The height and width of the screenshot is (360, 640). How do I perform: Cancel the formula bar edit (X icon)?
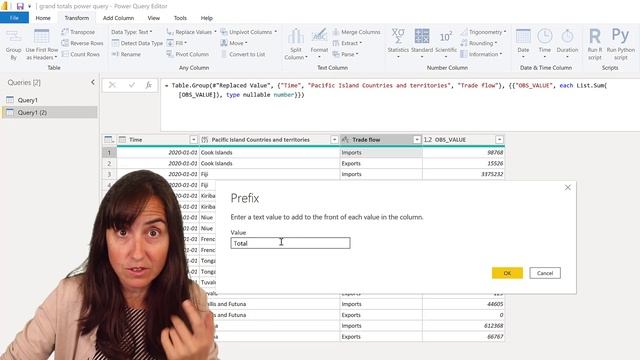112,85
